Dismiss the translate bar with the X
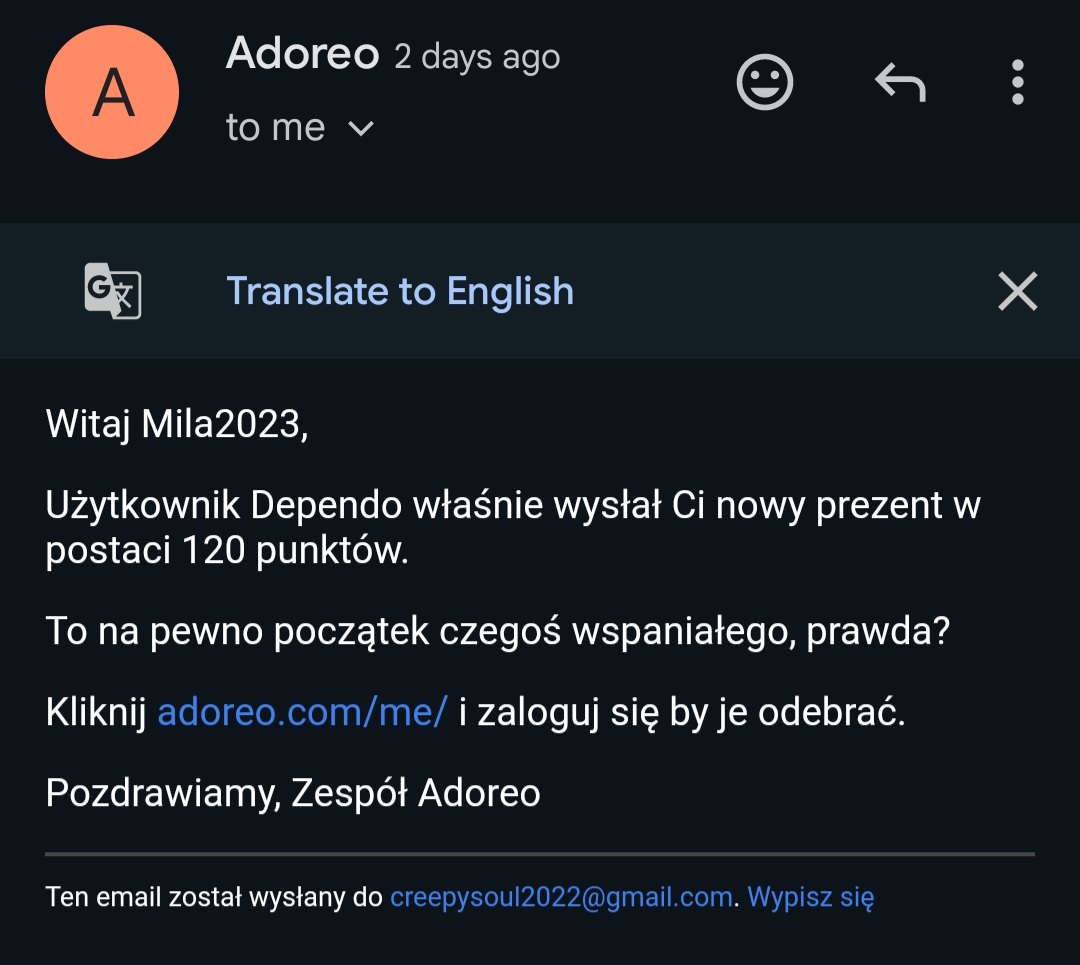 point(1017,291)
